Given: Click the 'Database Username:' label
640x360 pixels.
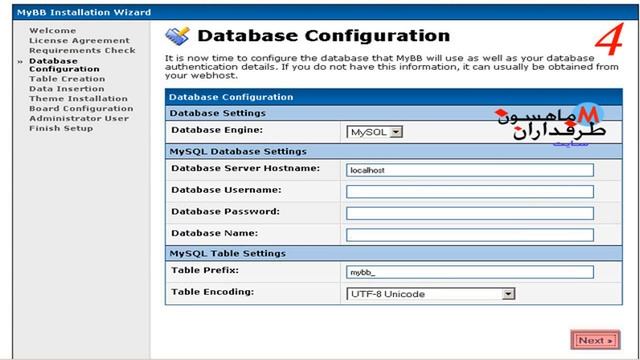Looking at the screenshot, I should [226, 190].
